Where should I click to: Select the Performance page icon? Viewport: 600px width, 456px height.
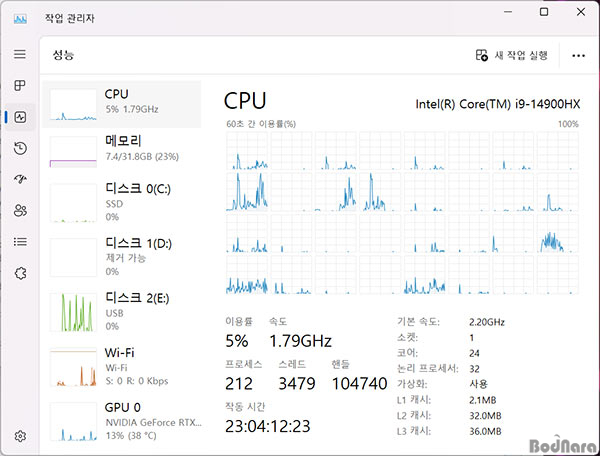(x=20, y=117)
